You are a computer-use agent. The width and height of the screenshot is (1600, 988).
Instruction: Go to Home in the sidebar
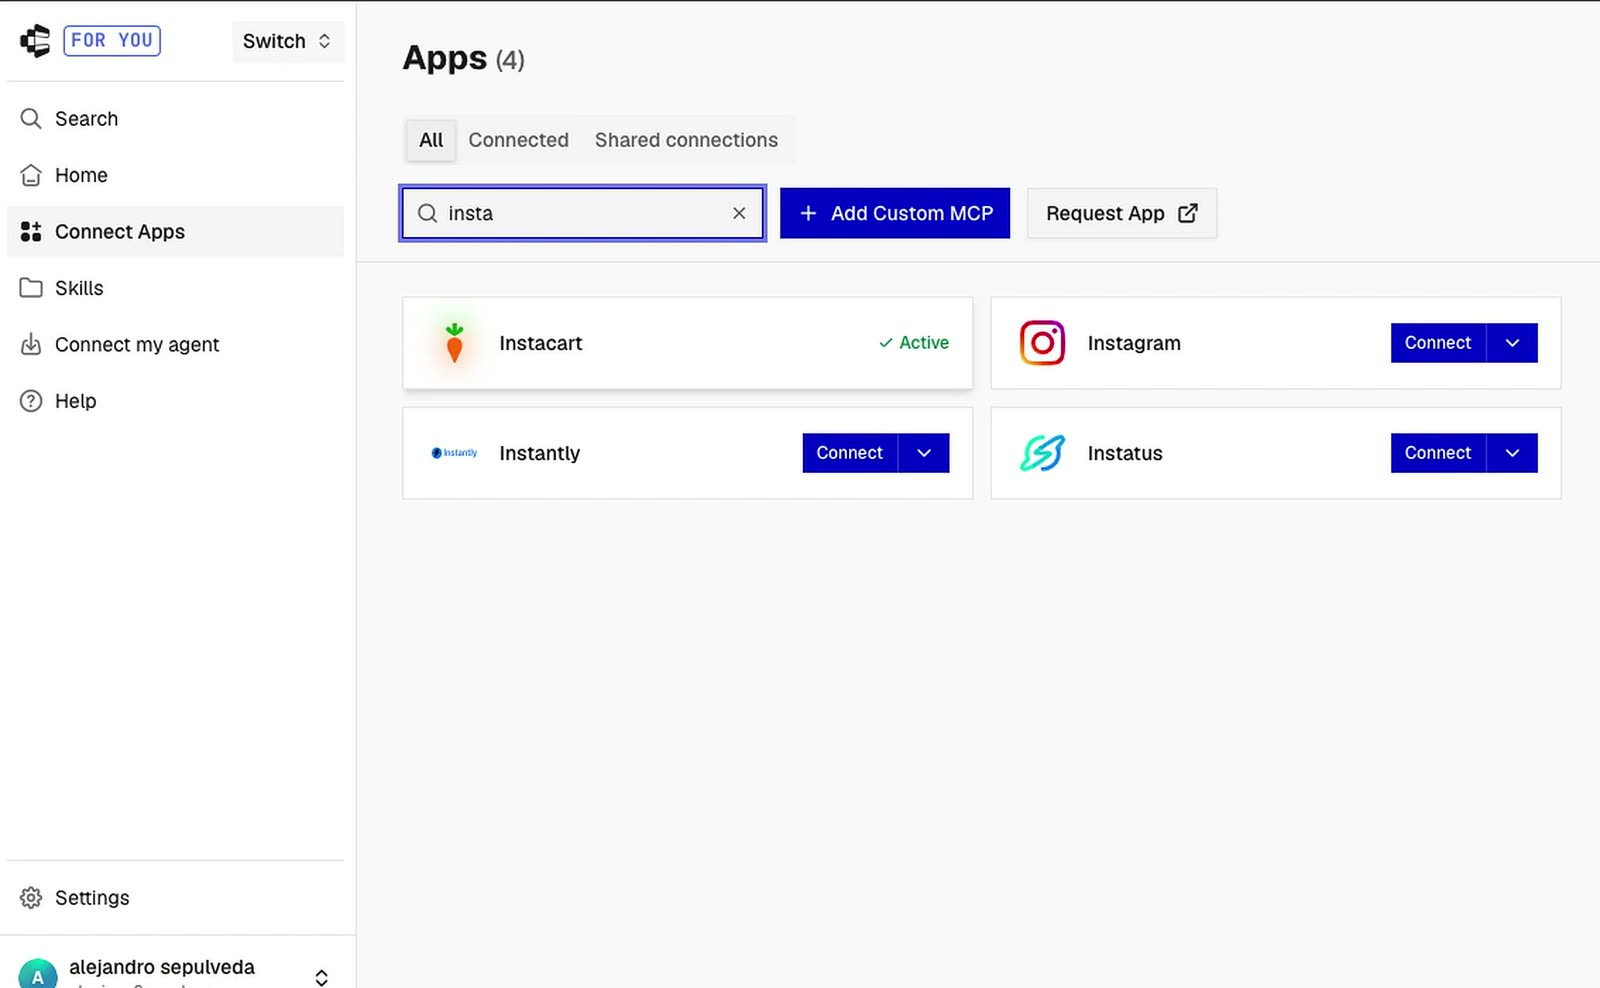[x=175, y=175]
